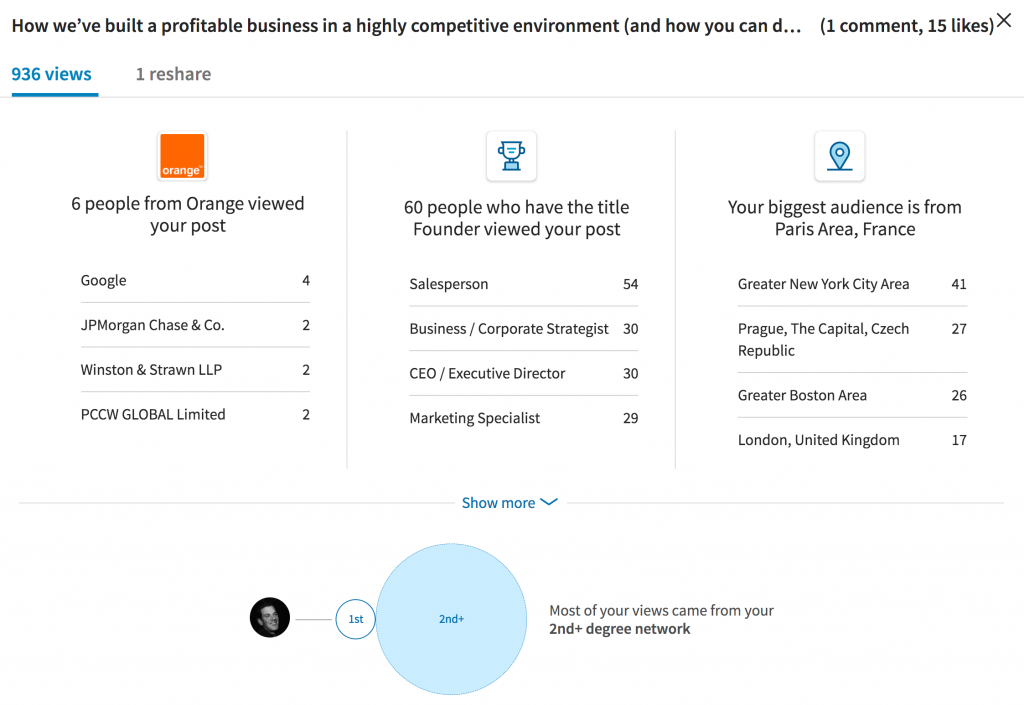Switch to the 936 views tab

[52, 74]
